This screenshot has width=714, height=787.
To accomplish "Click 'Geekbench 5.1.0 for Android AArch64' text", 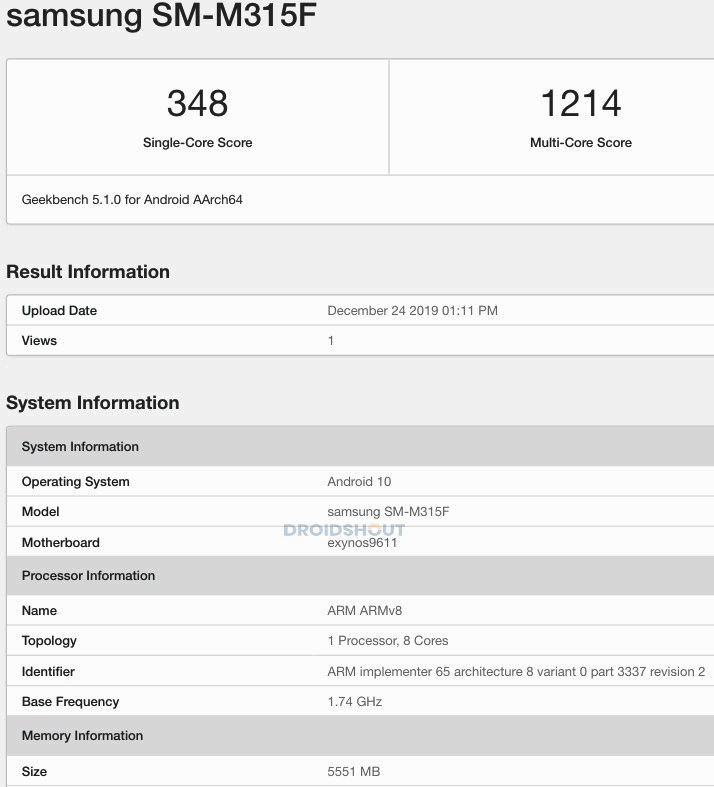I will (132, 200).
